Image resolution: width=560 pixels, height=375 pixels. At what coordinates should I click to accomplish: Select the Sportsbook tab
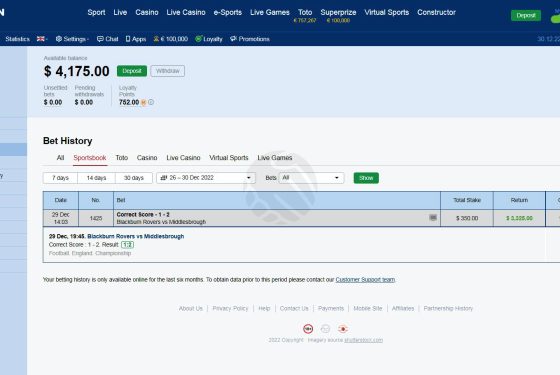[90, 158]
